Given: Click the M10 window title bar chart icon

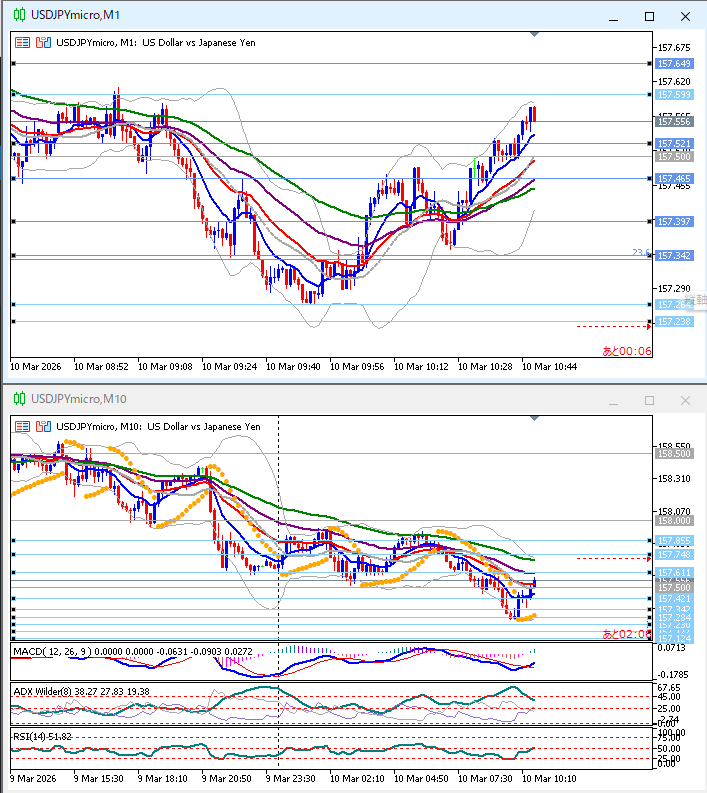Looking at the screenshot, I should 16,399.
